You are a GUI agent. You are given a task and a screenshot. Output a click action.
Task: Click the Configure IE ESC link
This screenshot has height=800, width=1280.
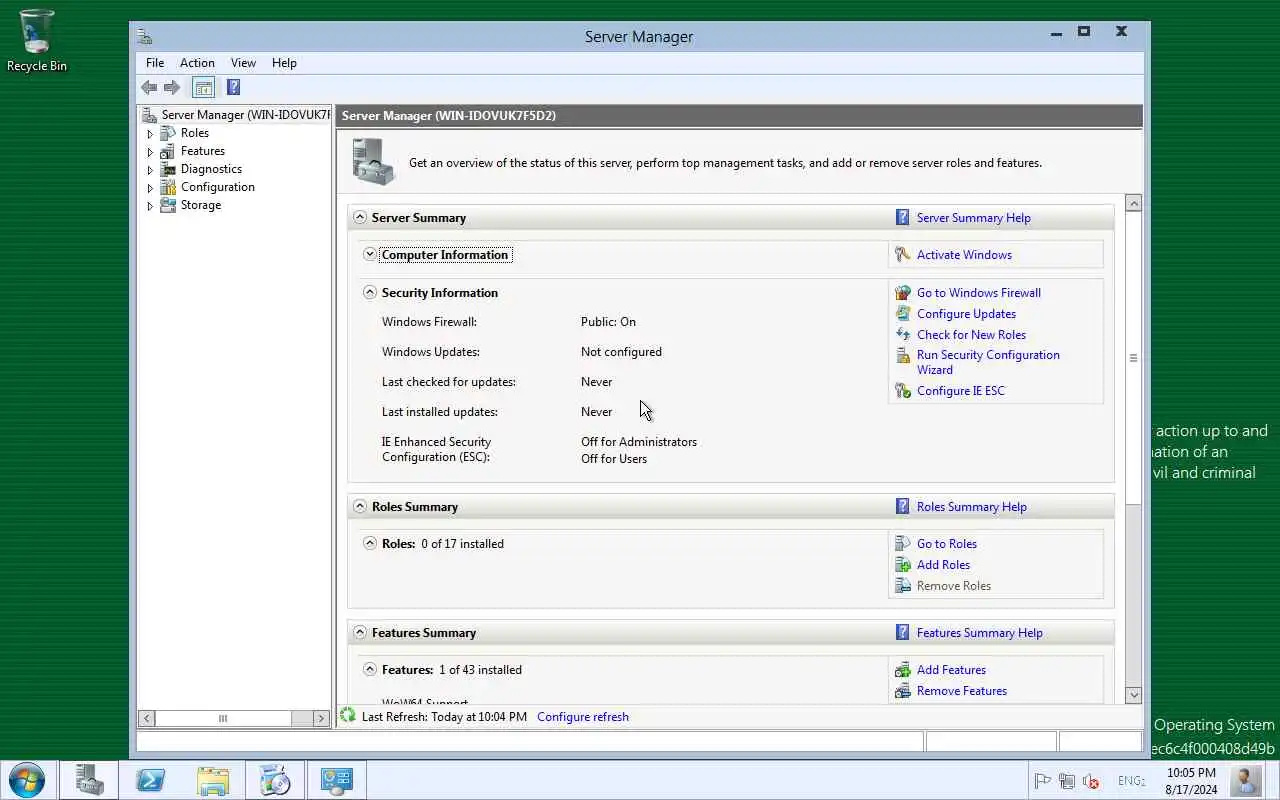point(960,390)
